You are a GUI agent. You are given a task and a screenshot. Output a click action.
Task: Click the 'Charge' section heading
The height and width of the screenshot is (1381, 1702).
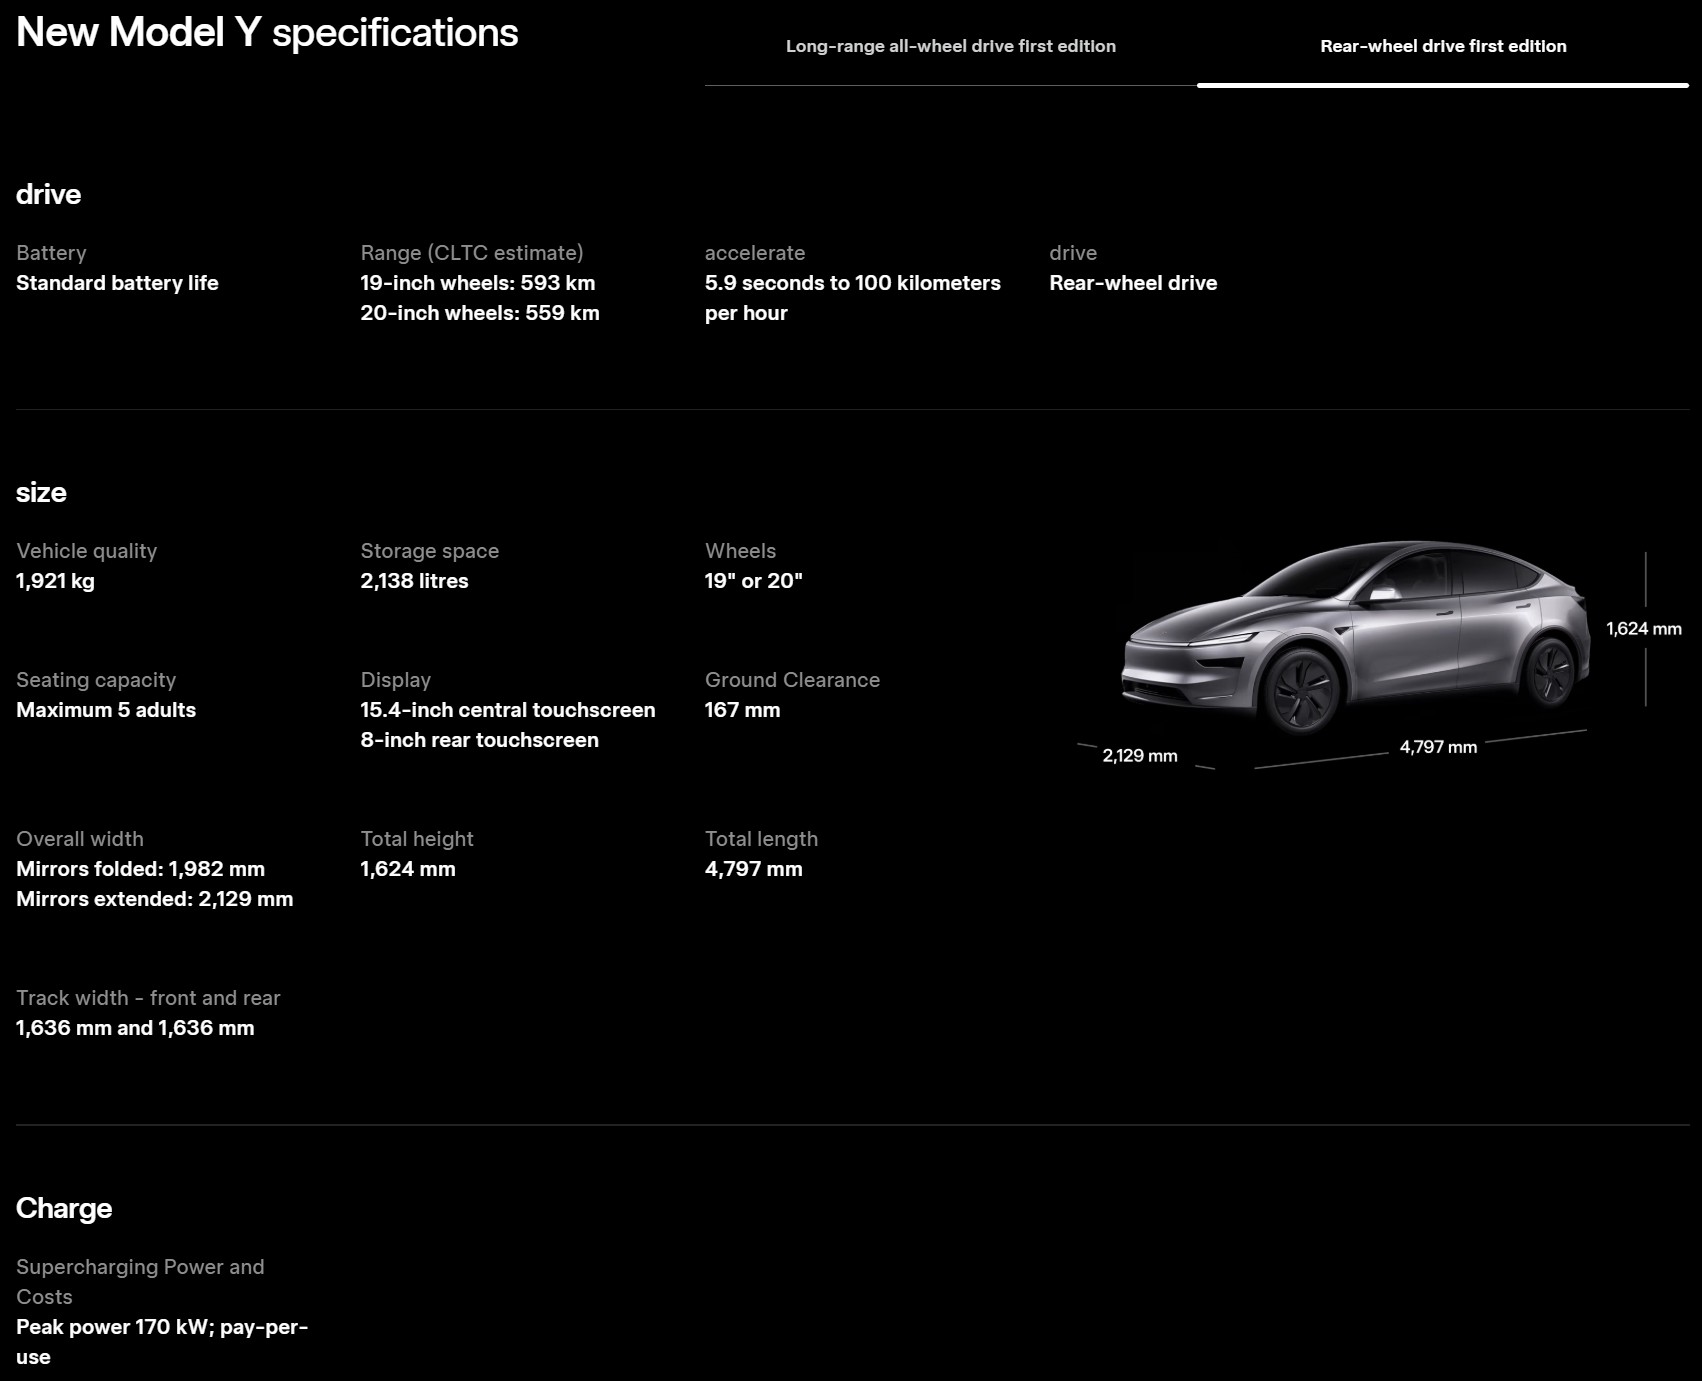click(64, 1208)
